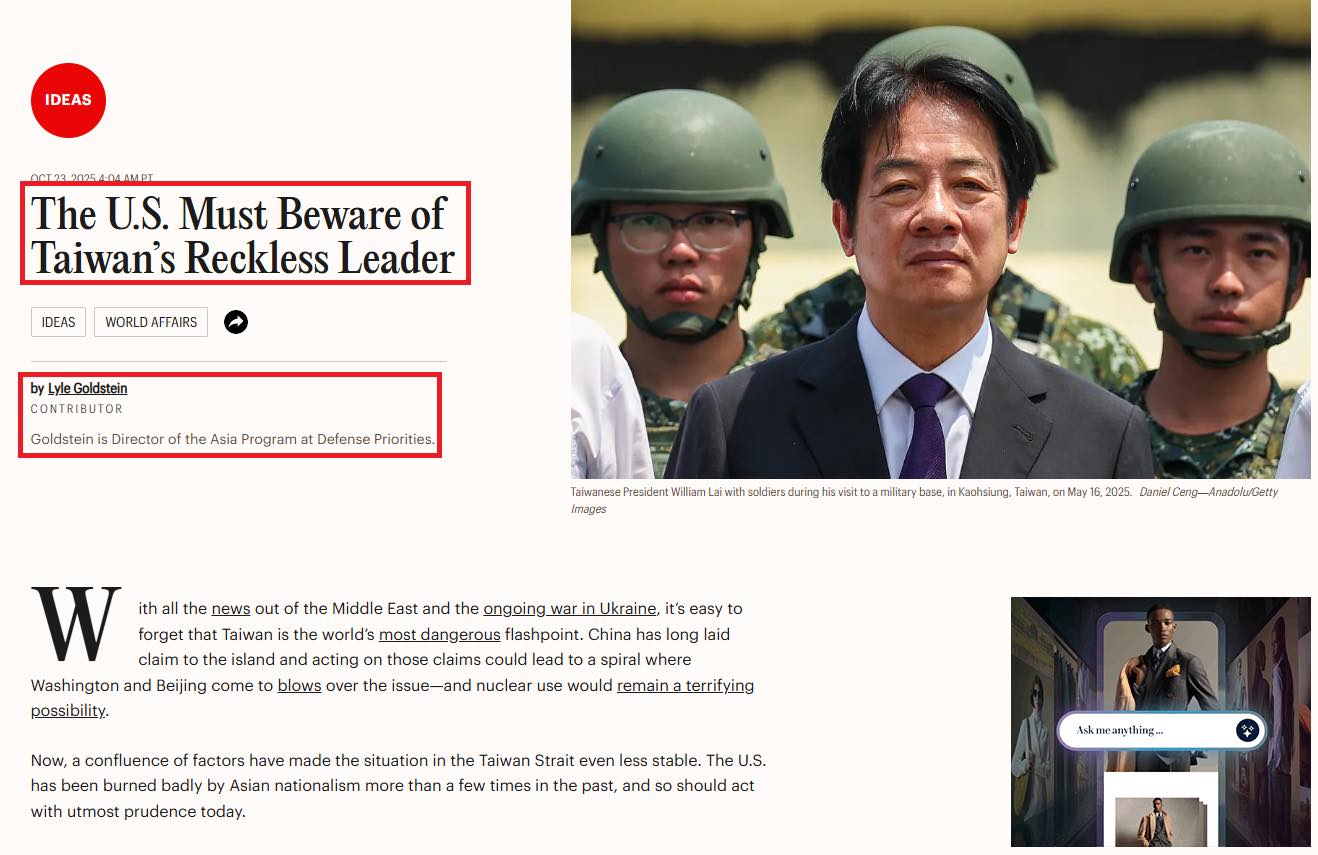Click the article headline about Taiwan's leader

243,236
